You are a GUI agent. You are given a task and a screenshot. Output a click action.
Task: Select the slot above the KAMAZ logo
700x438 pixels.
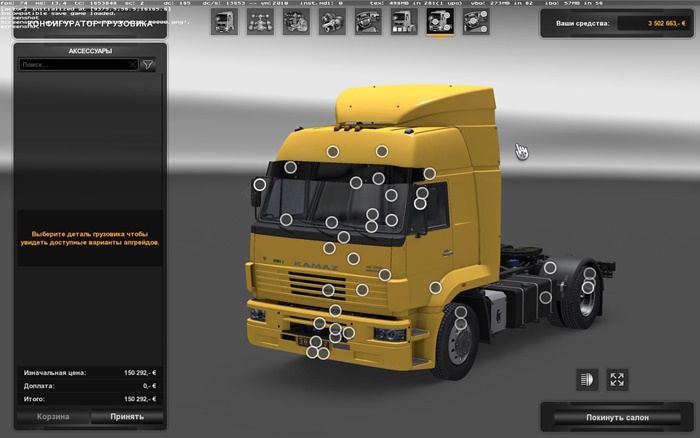point(329,248)
